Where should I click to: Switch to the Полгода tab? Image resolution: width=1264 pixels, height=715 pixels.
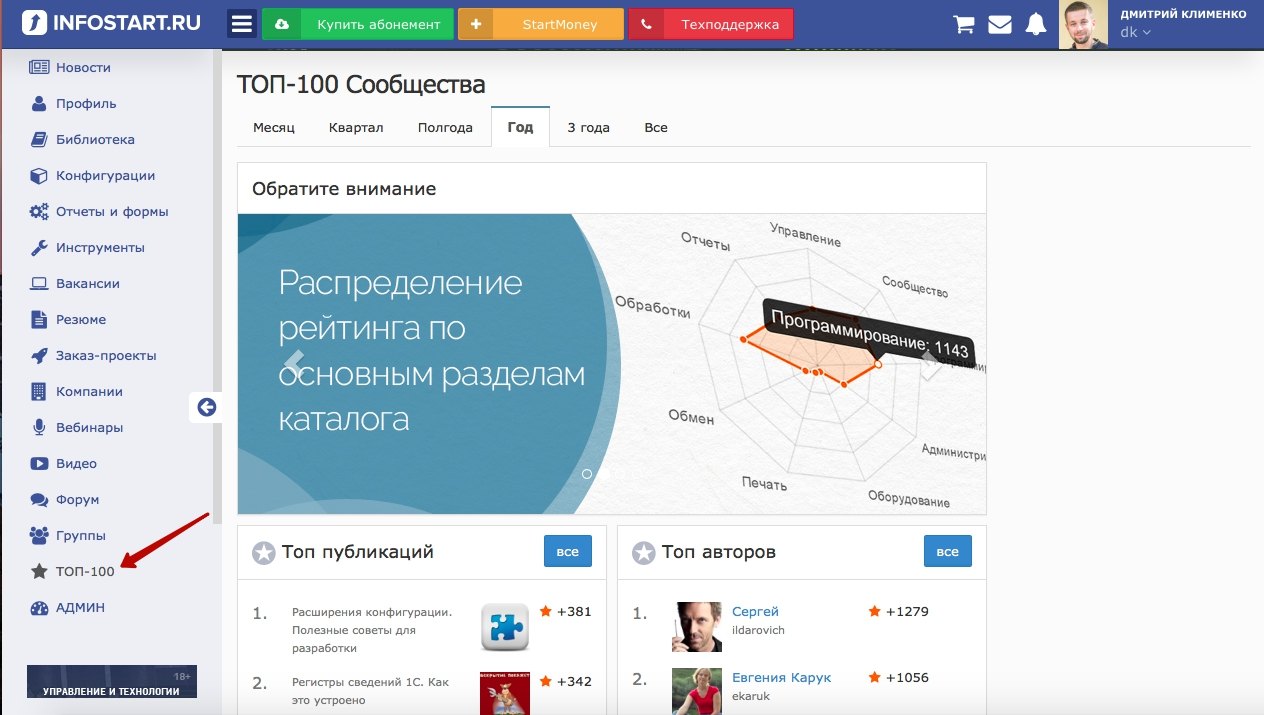445,127
